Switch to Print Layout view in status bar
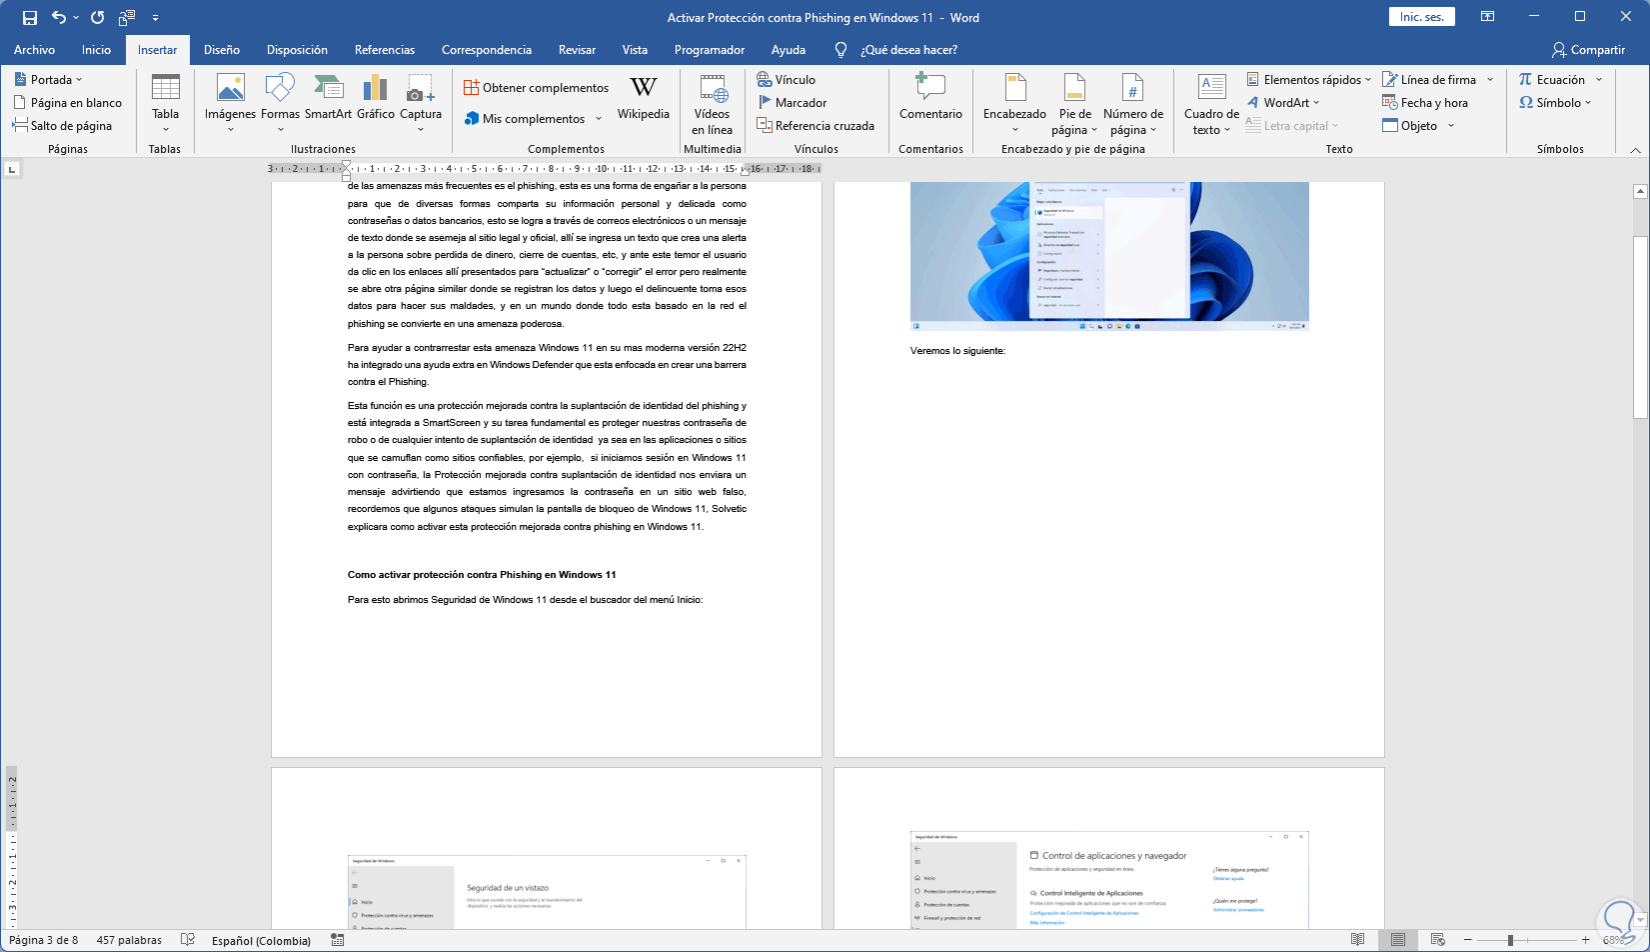The width and height of the screenshot is (1650, 952). pyautogui.click(x=1398, y=940)
